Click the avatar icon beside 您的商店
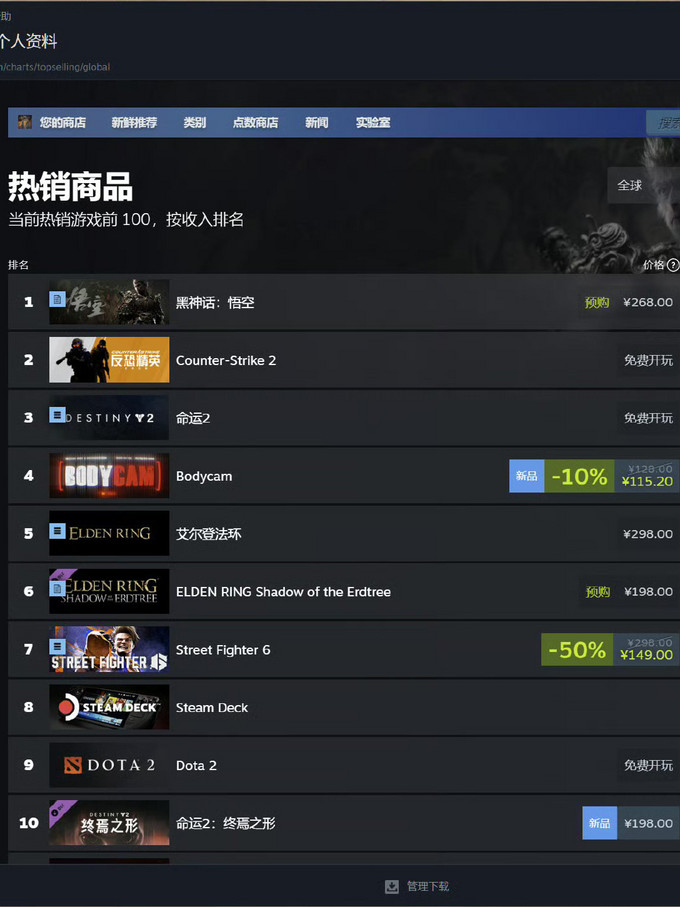The height and width of the screenshot is (907, 680). pos(25,122)
